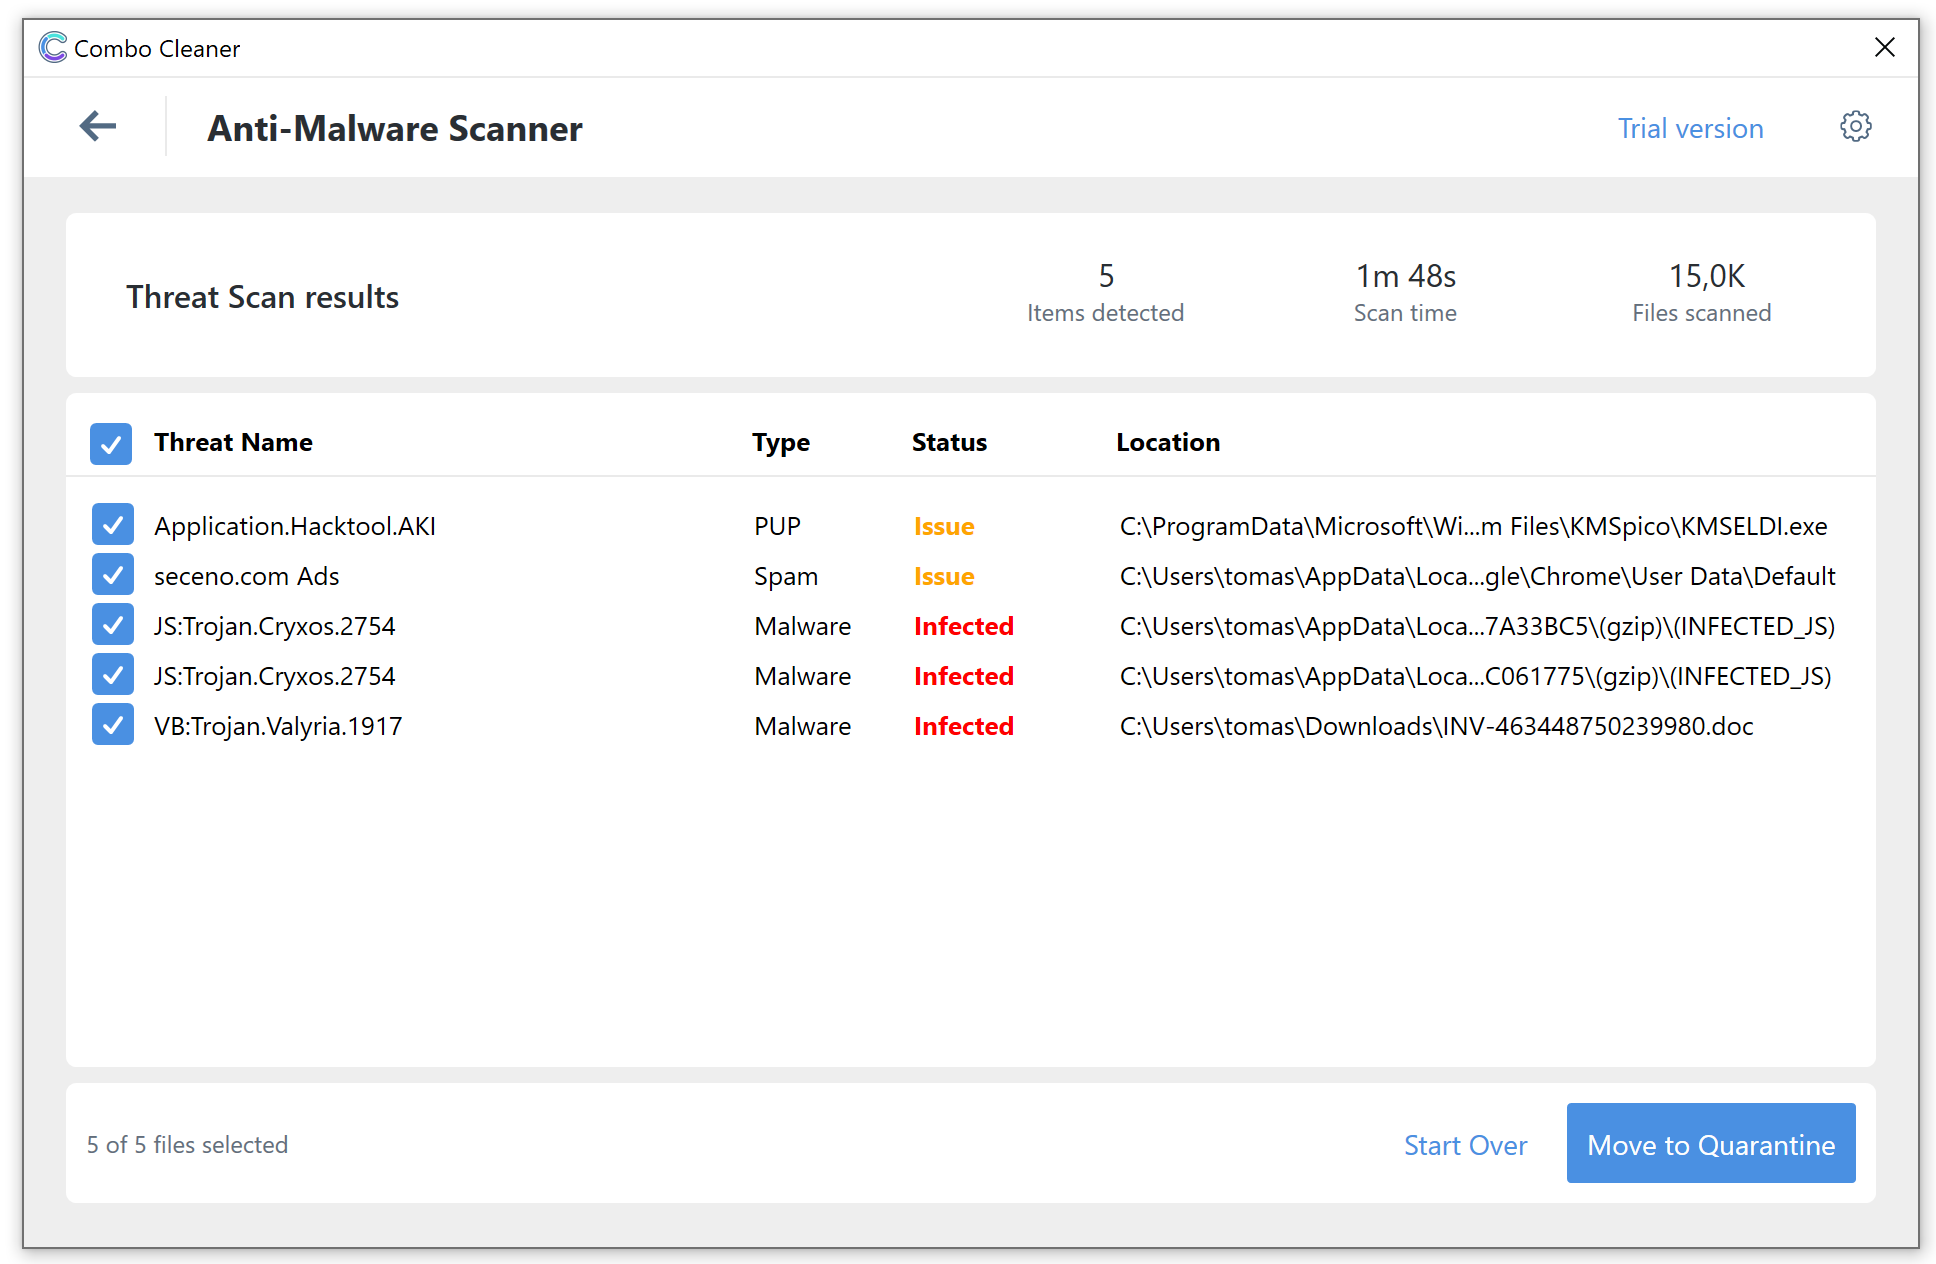
Task: Click the 5 Items detected statistic
Action: click(x=1106, y=293)
